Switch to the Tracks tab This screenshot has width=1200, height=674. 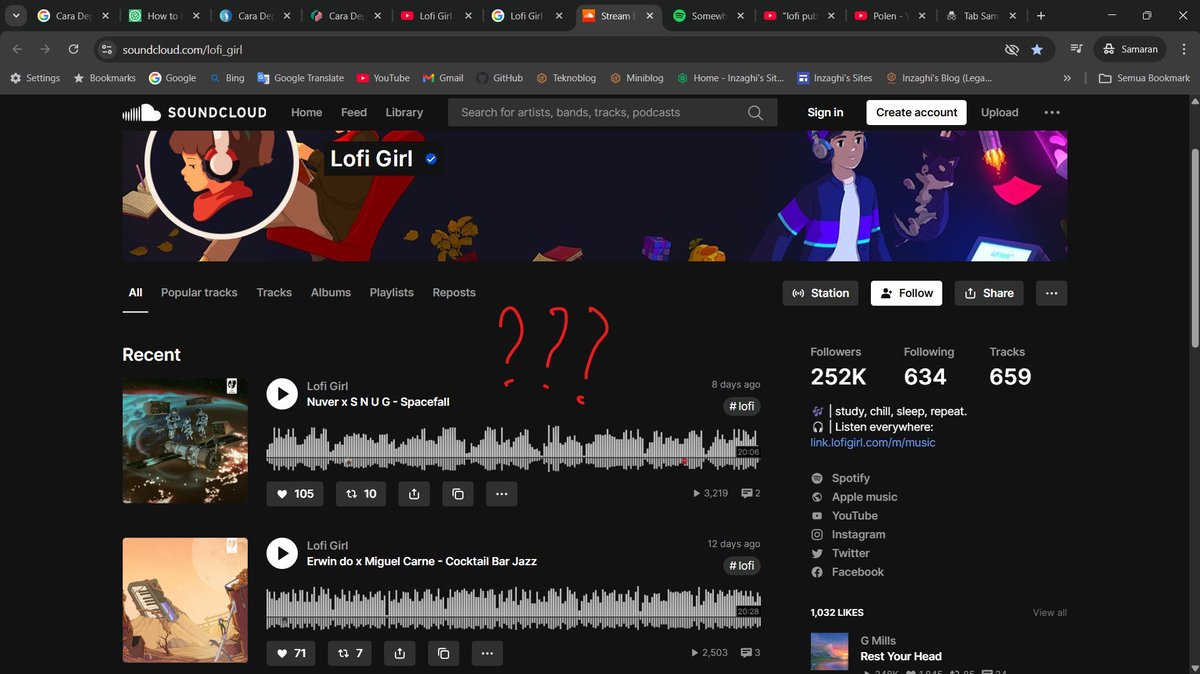(x=274, y=293)
